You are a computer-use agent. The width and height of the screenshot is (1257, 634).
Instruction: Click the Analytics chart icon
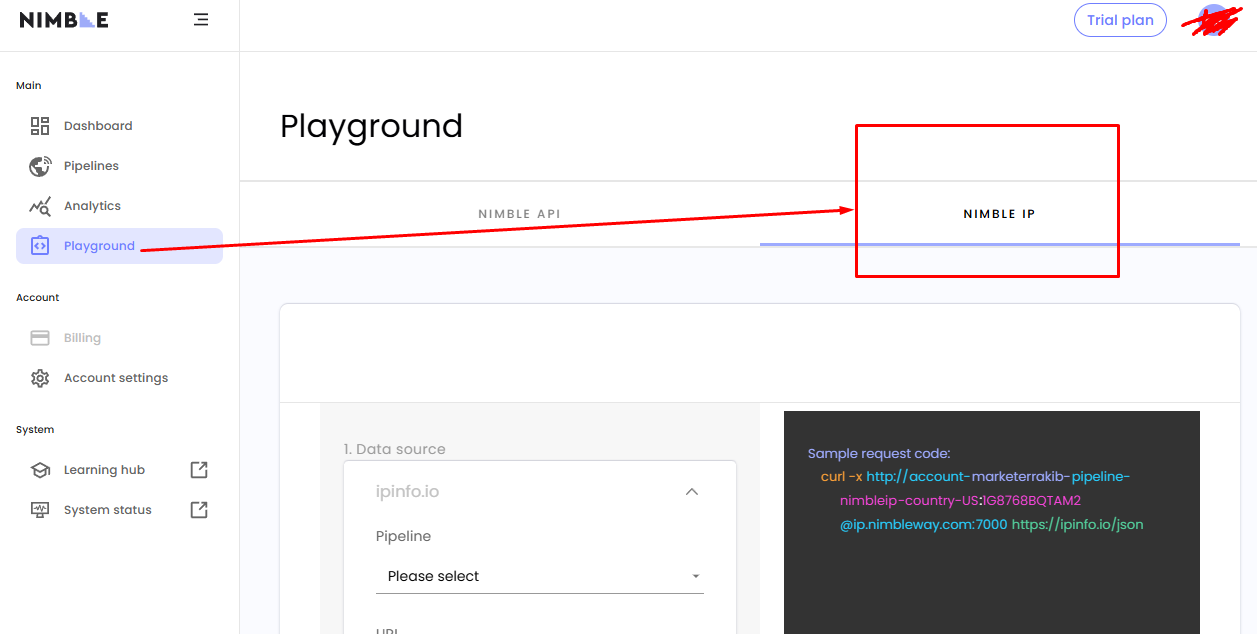pos(40,207)
